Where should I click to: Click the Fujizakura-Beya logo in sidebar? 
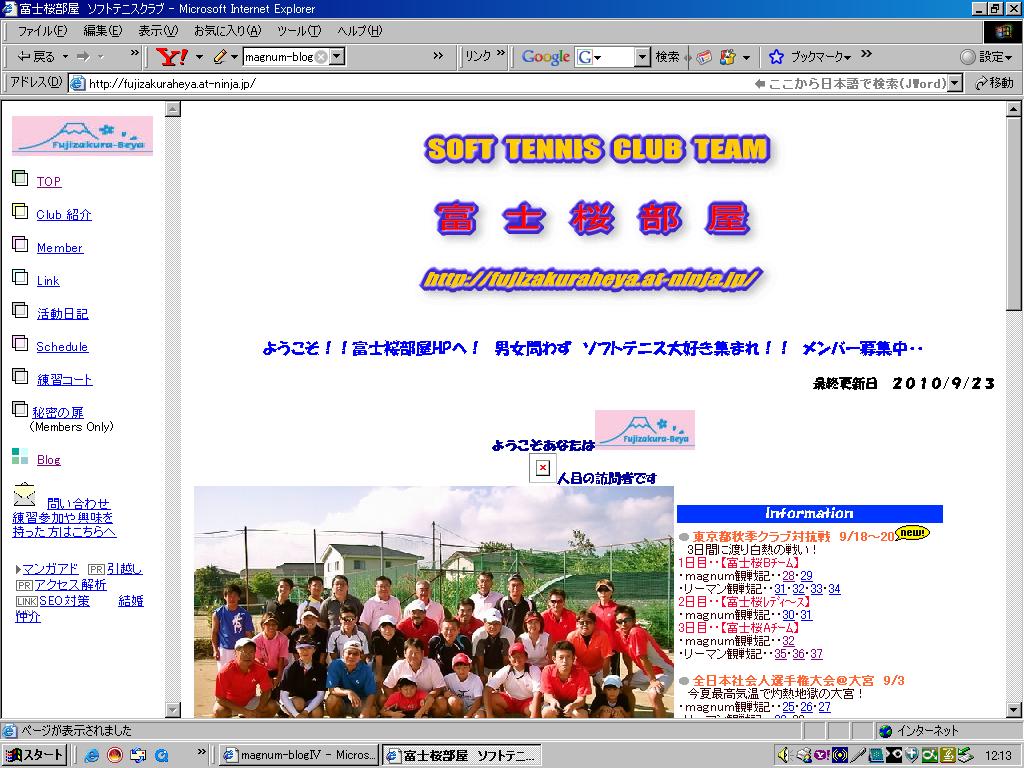coord(82,136)
